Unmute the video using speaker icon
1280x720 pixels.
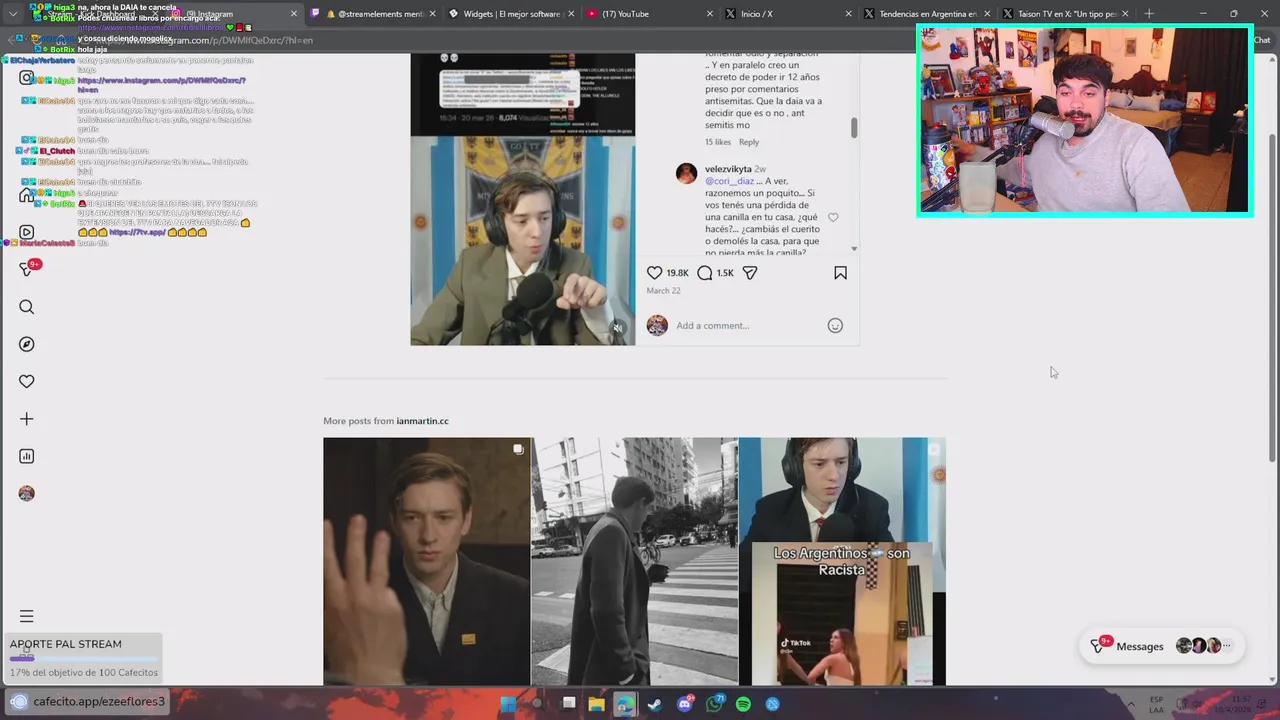[x=618, y=328]
